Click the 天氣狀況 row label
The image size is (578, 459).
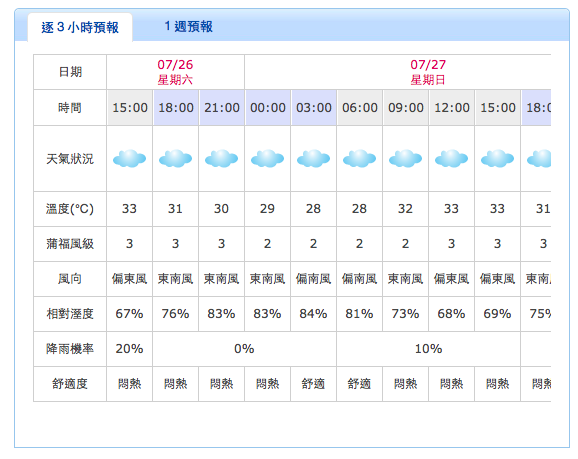coord(70,159)
